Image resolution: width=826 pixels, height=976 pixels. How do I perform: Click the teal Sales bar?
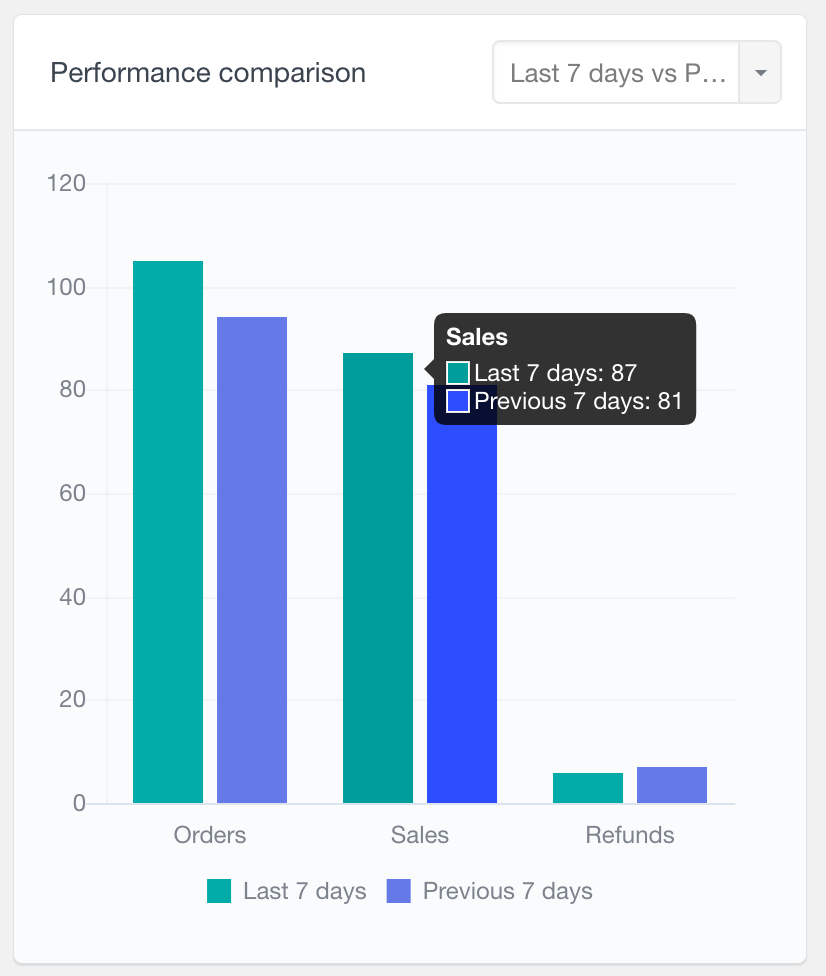point(378,578)
